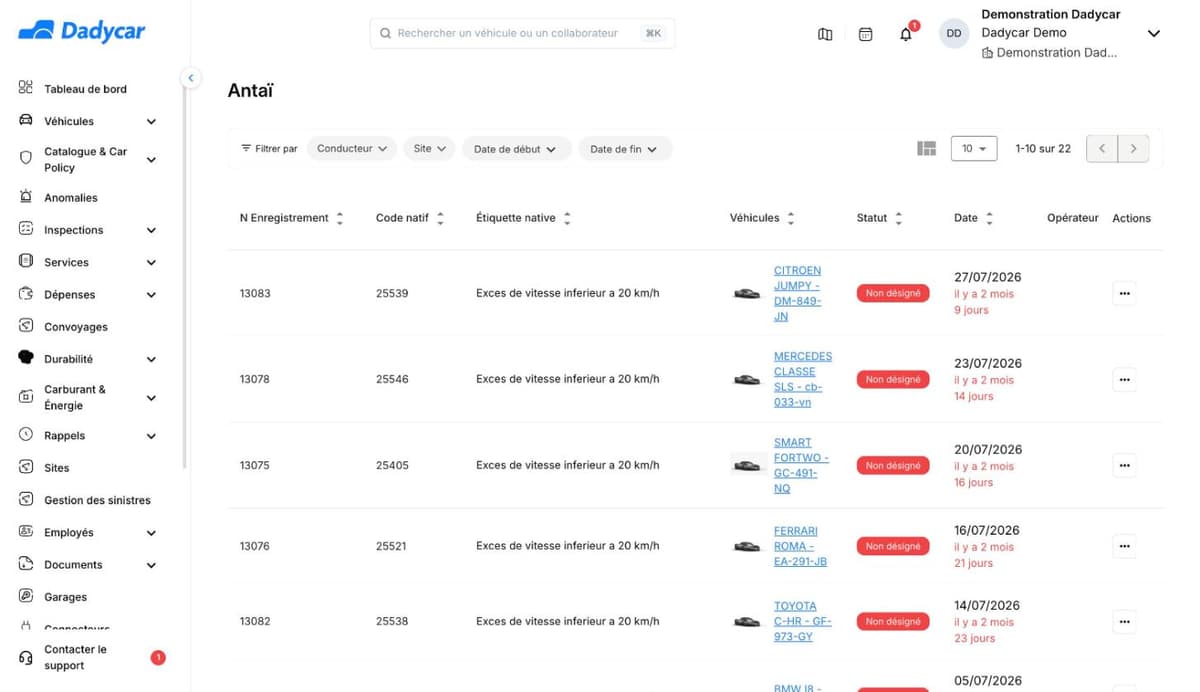Screen dimensions: 1200x692
Task: Switch to grid layout view icon
Action: pos(927,148)
